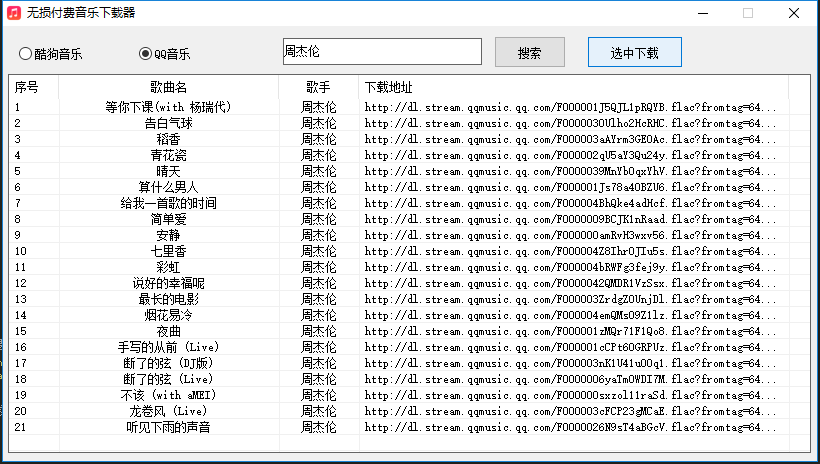This screenshot has width=820, height=464.
Task: Select the row for 夜曲
Action: coord(168,331)
